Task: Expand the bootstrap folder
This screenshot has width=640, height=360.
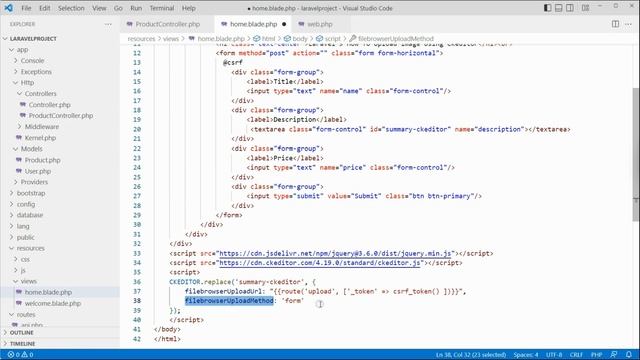Action: [31, 193]
